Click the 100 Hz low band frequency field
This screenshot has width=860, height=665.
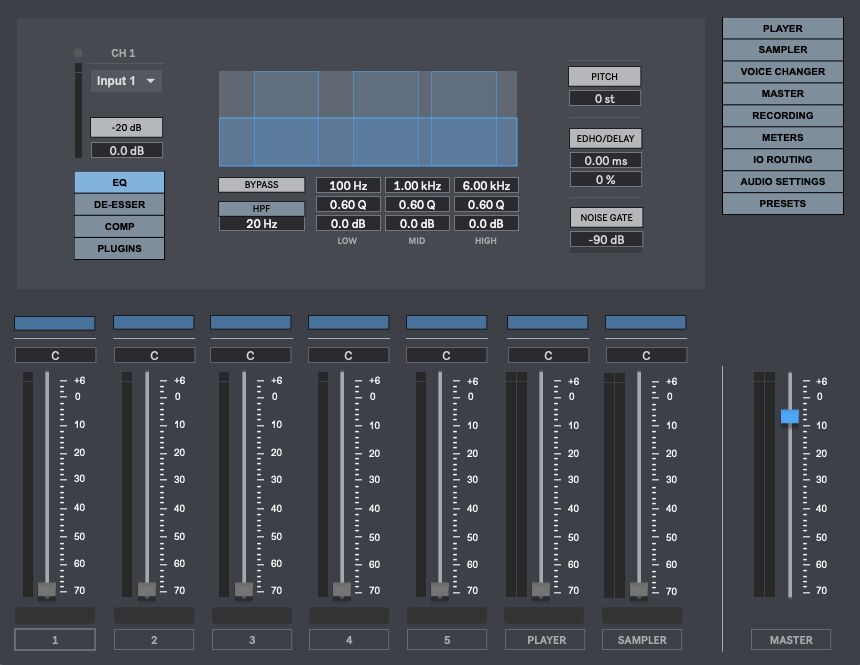click(347, 185)
